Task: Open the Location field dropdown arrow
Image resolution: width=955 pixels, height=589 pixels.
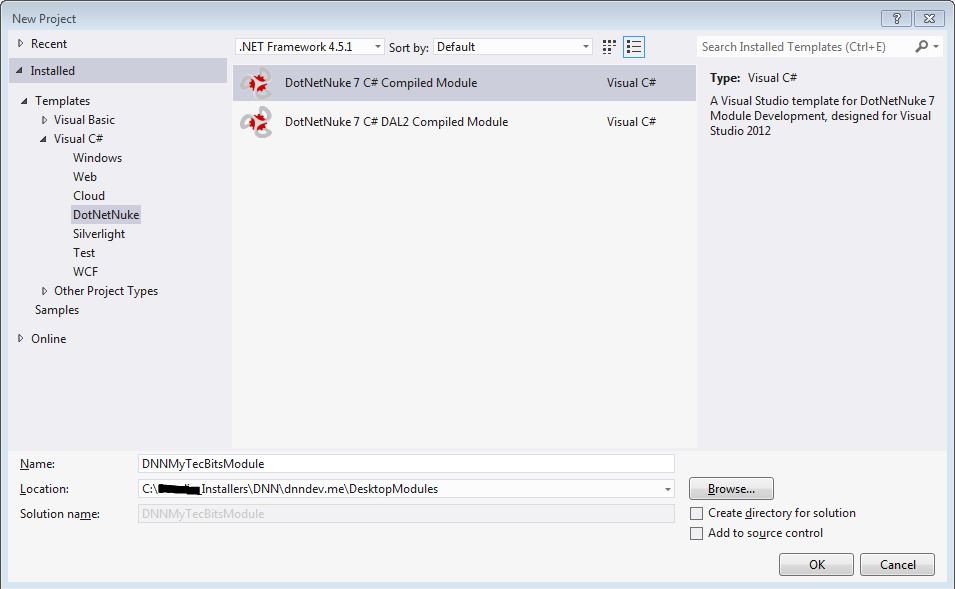Action: 666,489
